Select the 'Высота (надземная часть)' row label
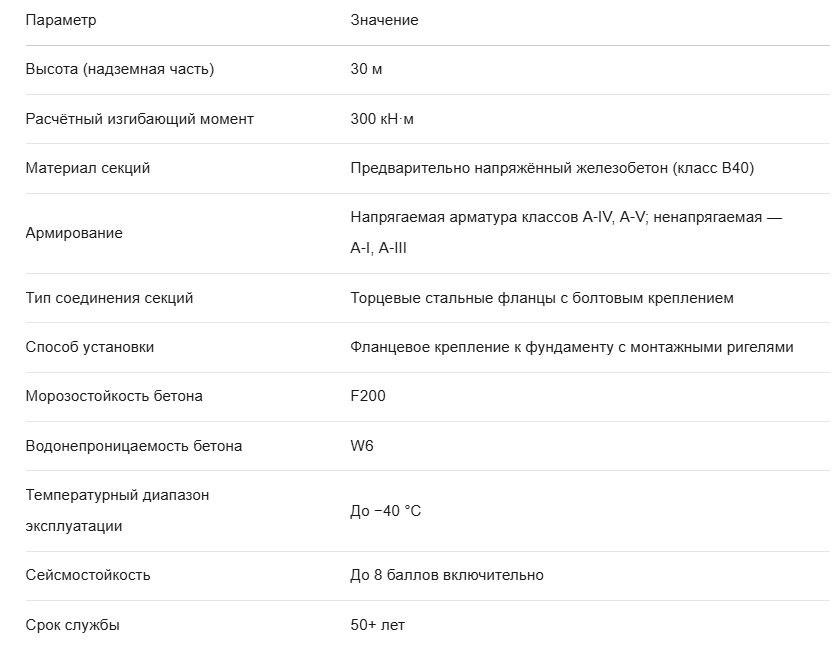Screen dimensions: 833x653 tap(120, 70)
